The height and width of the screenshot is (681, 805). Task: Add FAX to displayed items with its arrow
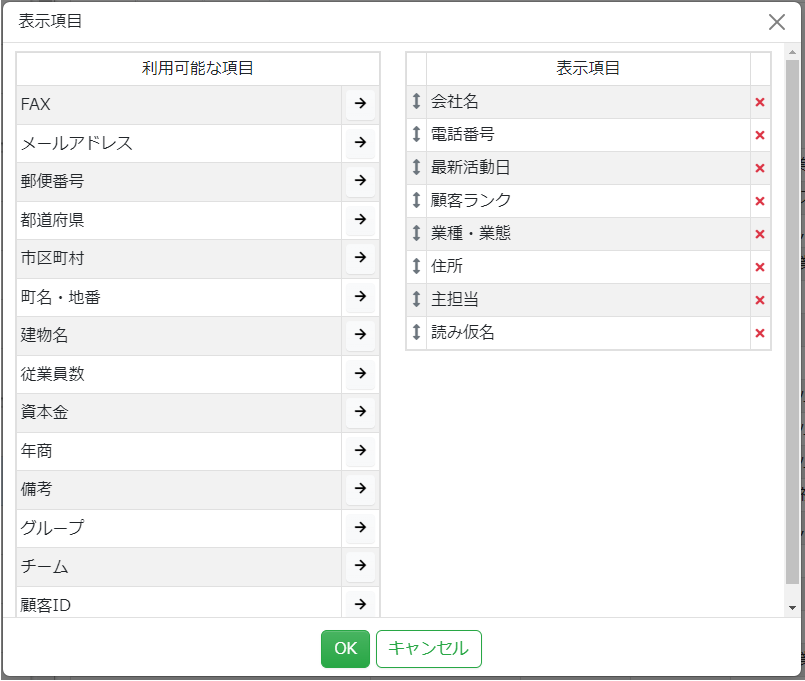[x=360, y=104]
